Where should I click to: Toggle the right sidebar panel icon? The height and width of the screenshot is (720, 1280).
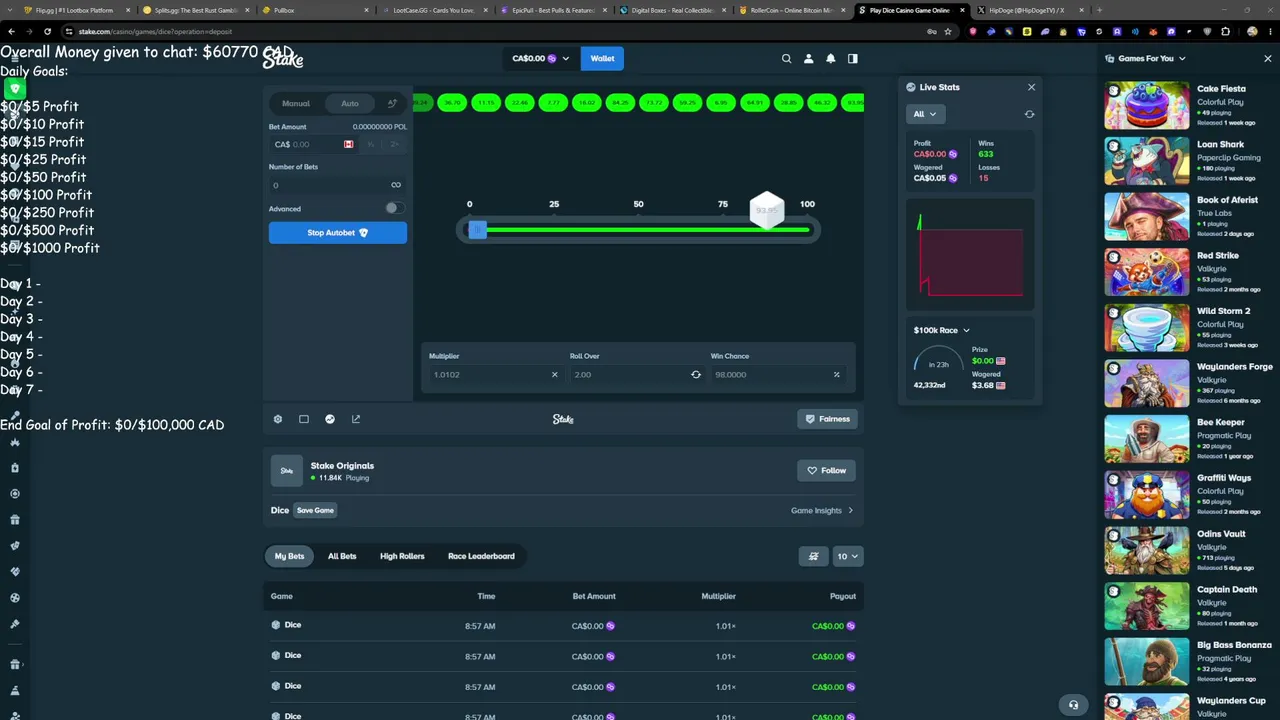[852, 59]
